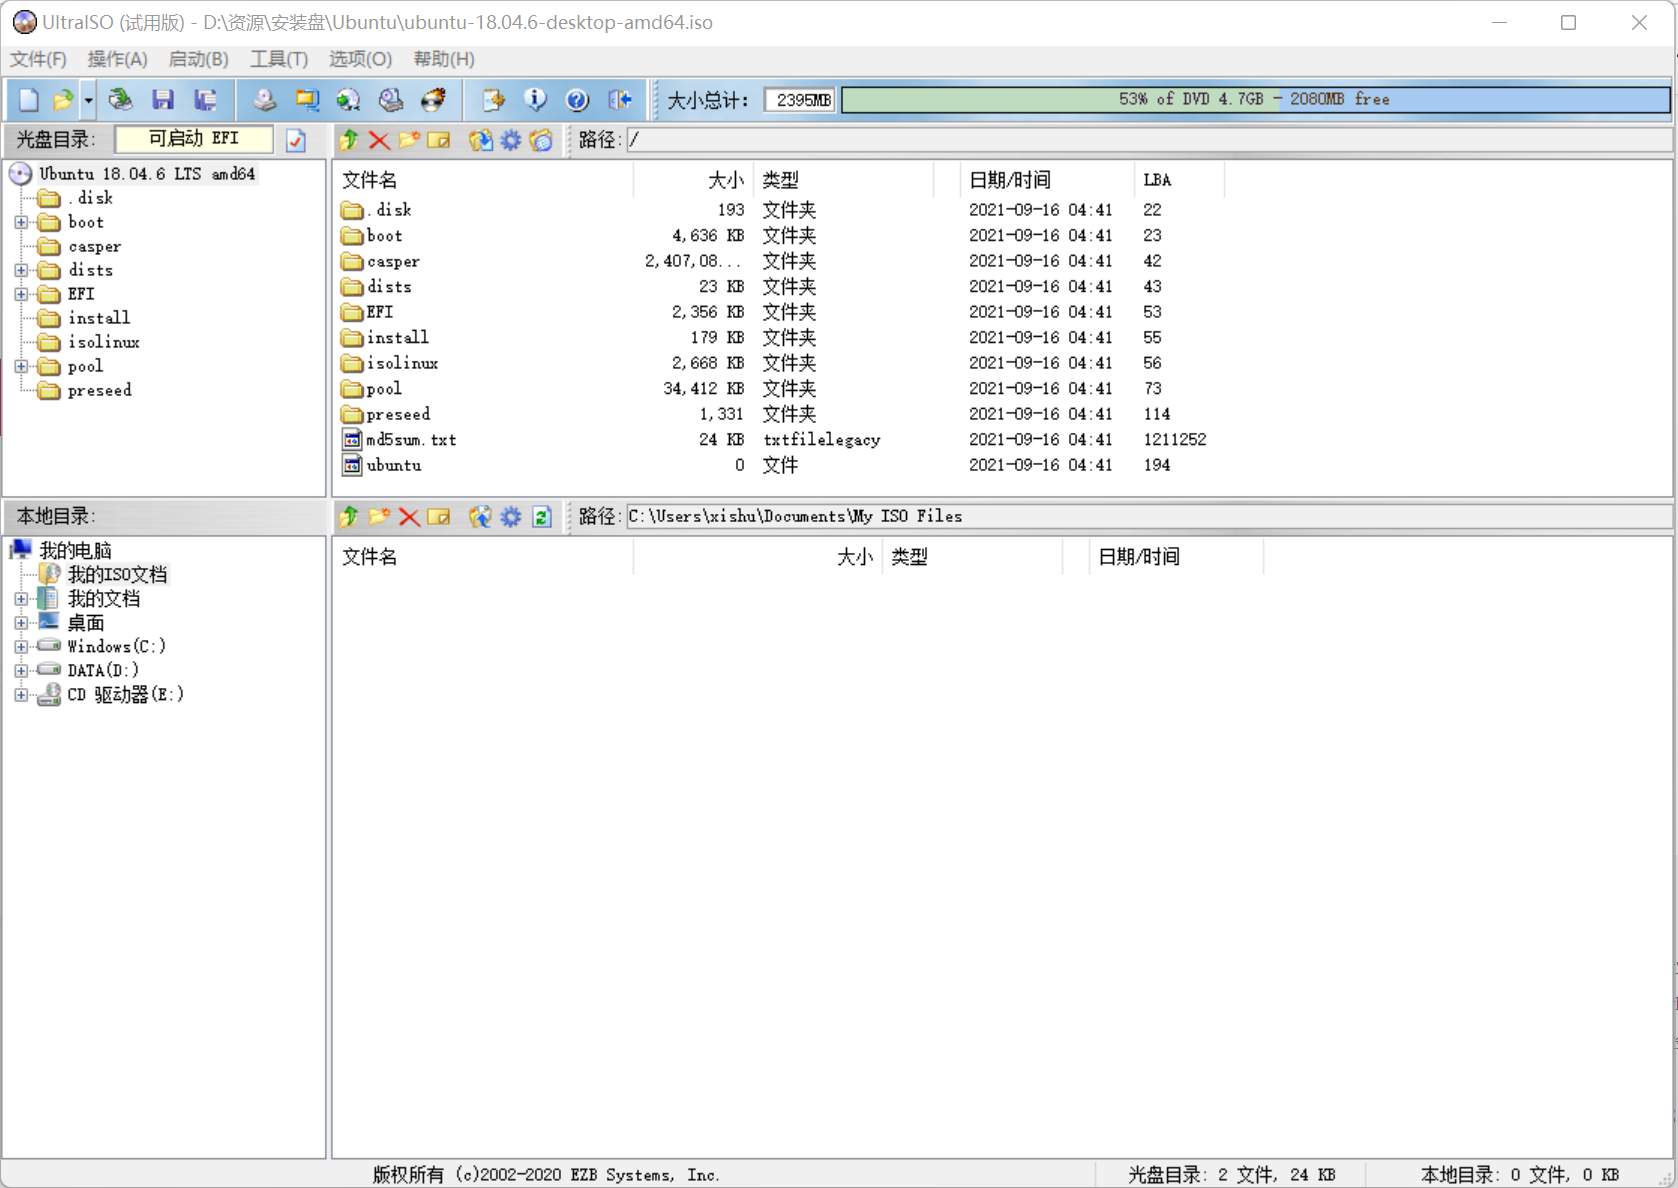Create a new ISO with the blank page icon
Image resolution: width=1678 pixels, height=1188 pixels.
[29, 99]
